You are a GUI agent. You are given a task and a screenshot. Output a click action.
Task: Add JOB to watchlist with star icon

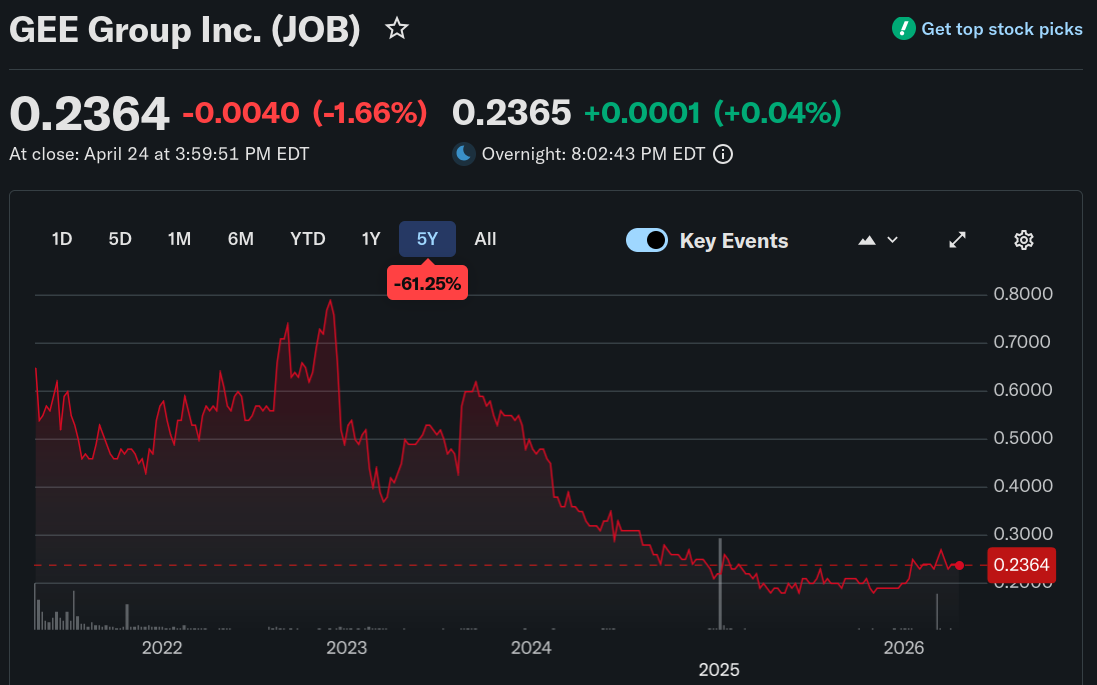coord(397,29)
